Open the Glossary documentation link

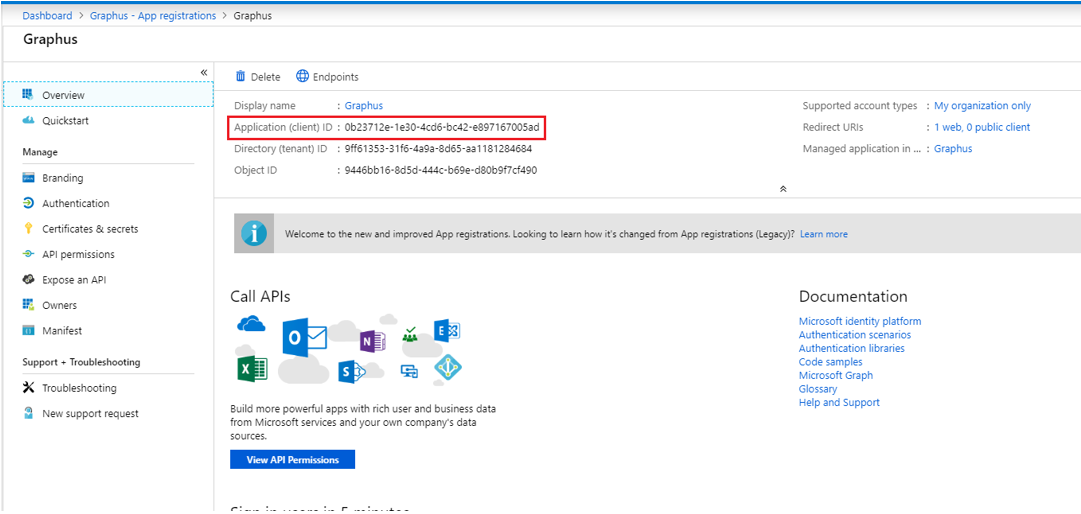pyautogui.click(x=818, y=389)
